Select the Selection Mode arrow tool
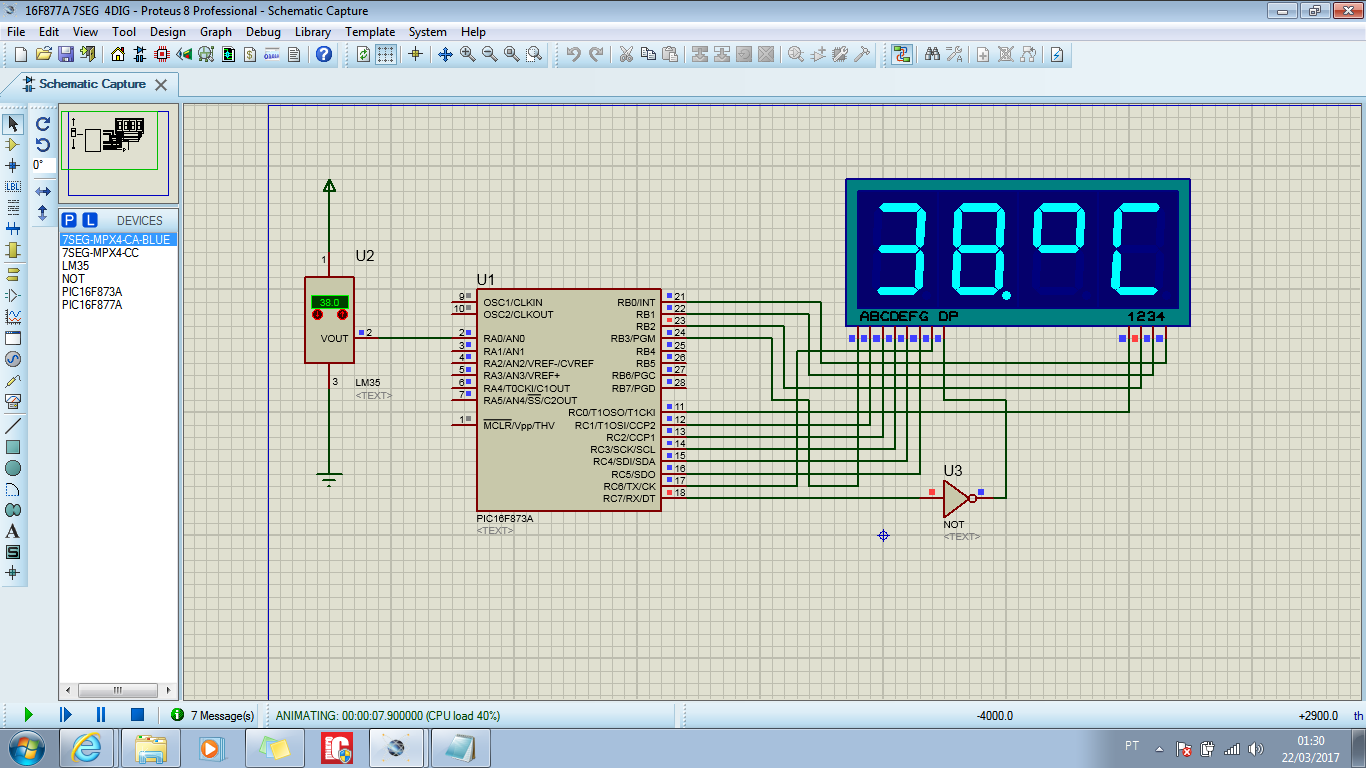The width and height of the screenshot is (1366, 768). (x=13, y=124)
